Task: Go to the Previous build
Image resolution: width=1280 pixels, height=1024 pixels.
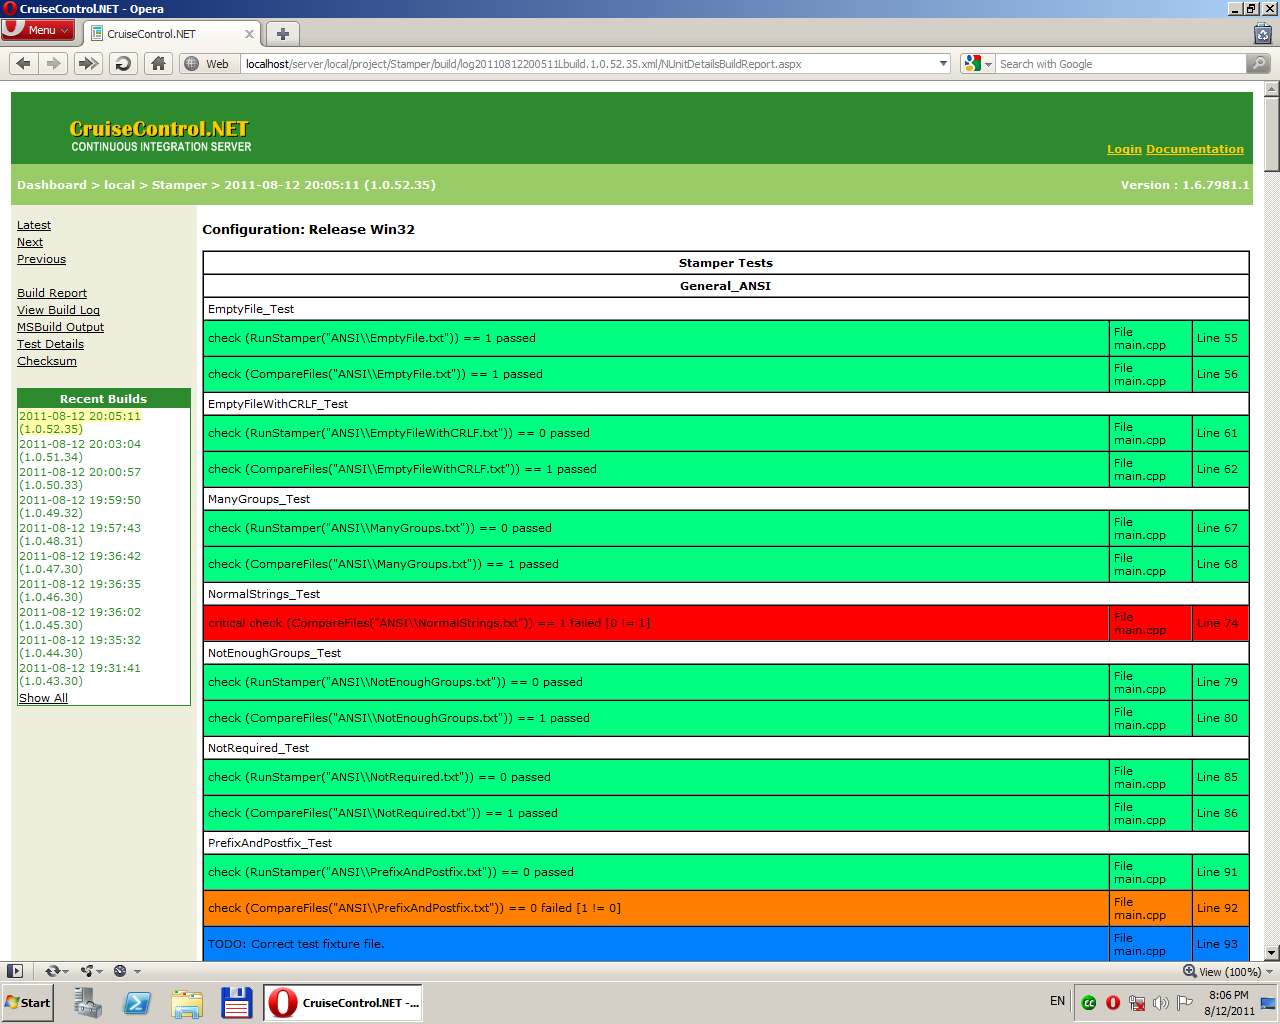Action: pyautogui.click(x=41, y=259)
